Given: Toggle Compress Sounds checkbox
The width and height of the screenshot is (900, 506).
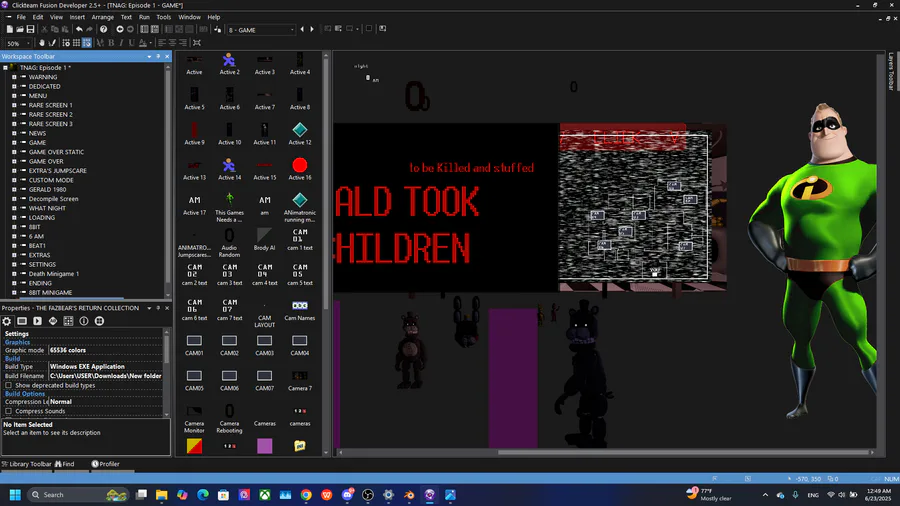Looking at the screenshot, I should pyautogui.click(x=8, y=411).
